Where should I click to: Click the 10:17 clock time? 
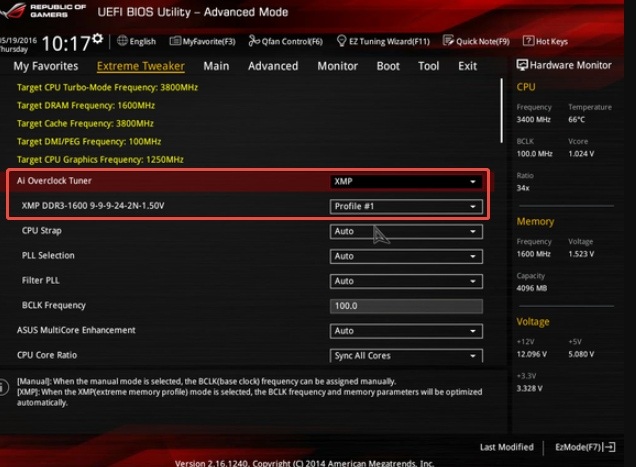tap(66, 43)
